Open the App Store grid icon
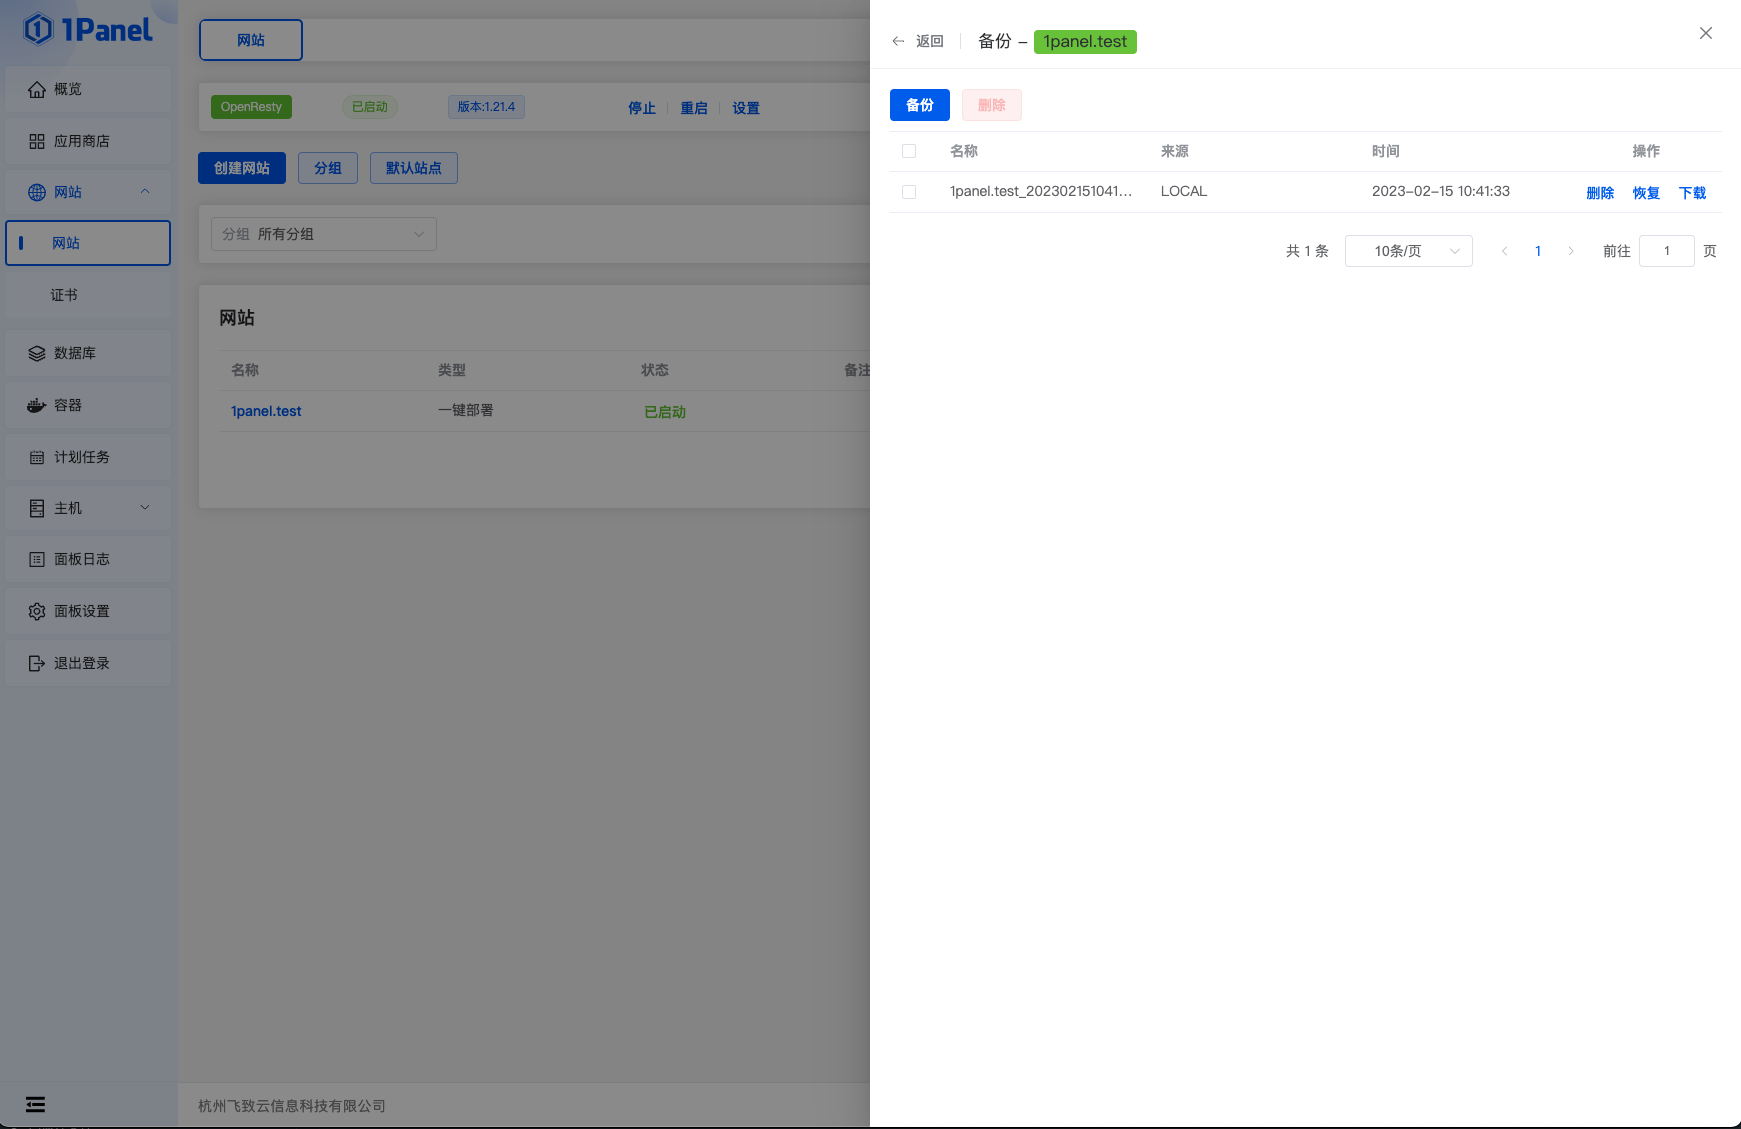 coord(37,142)
